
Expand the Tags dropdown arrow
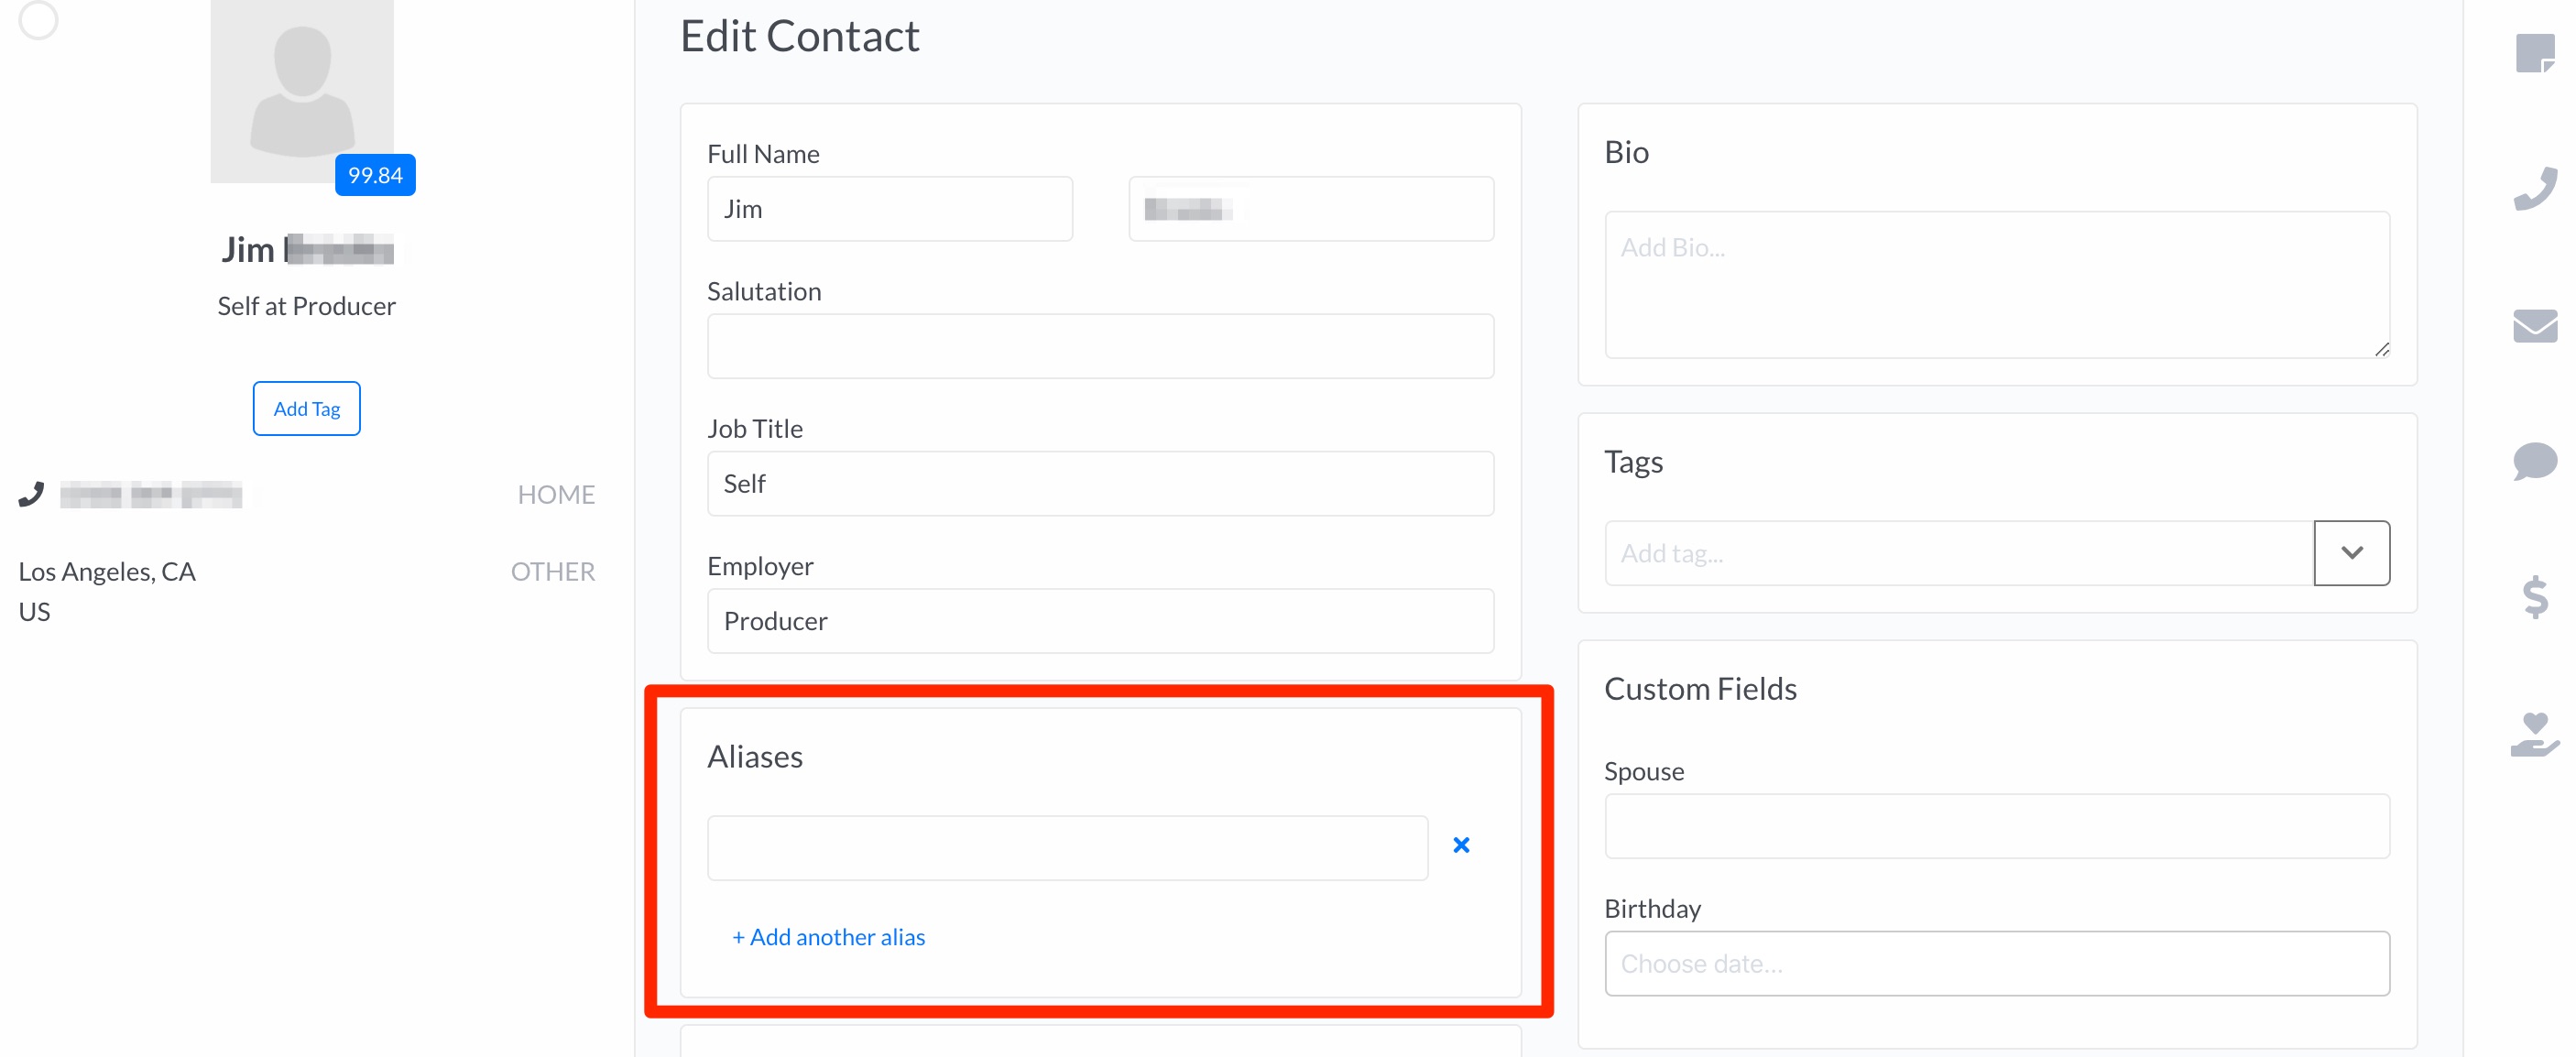click(x=2351, y=553)
